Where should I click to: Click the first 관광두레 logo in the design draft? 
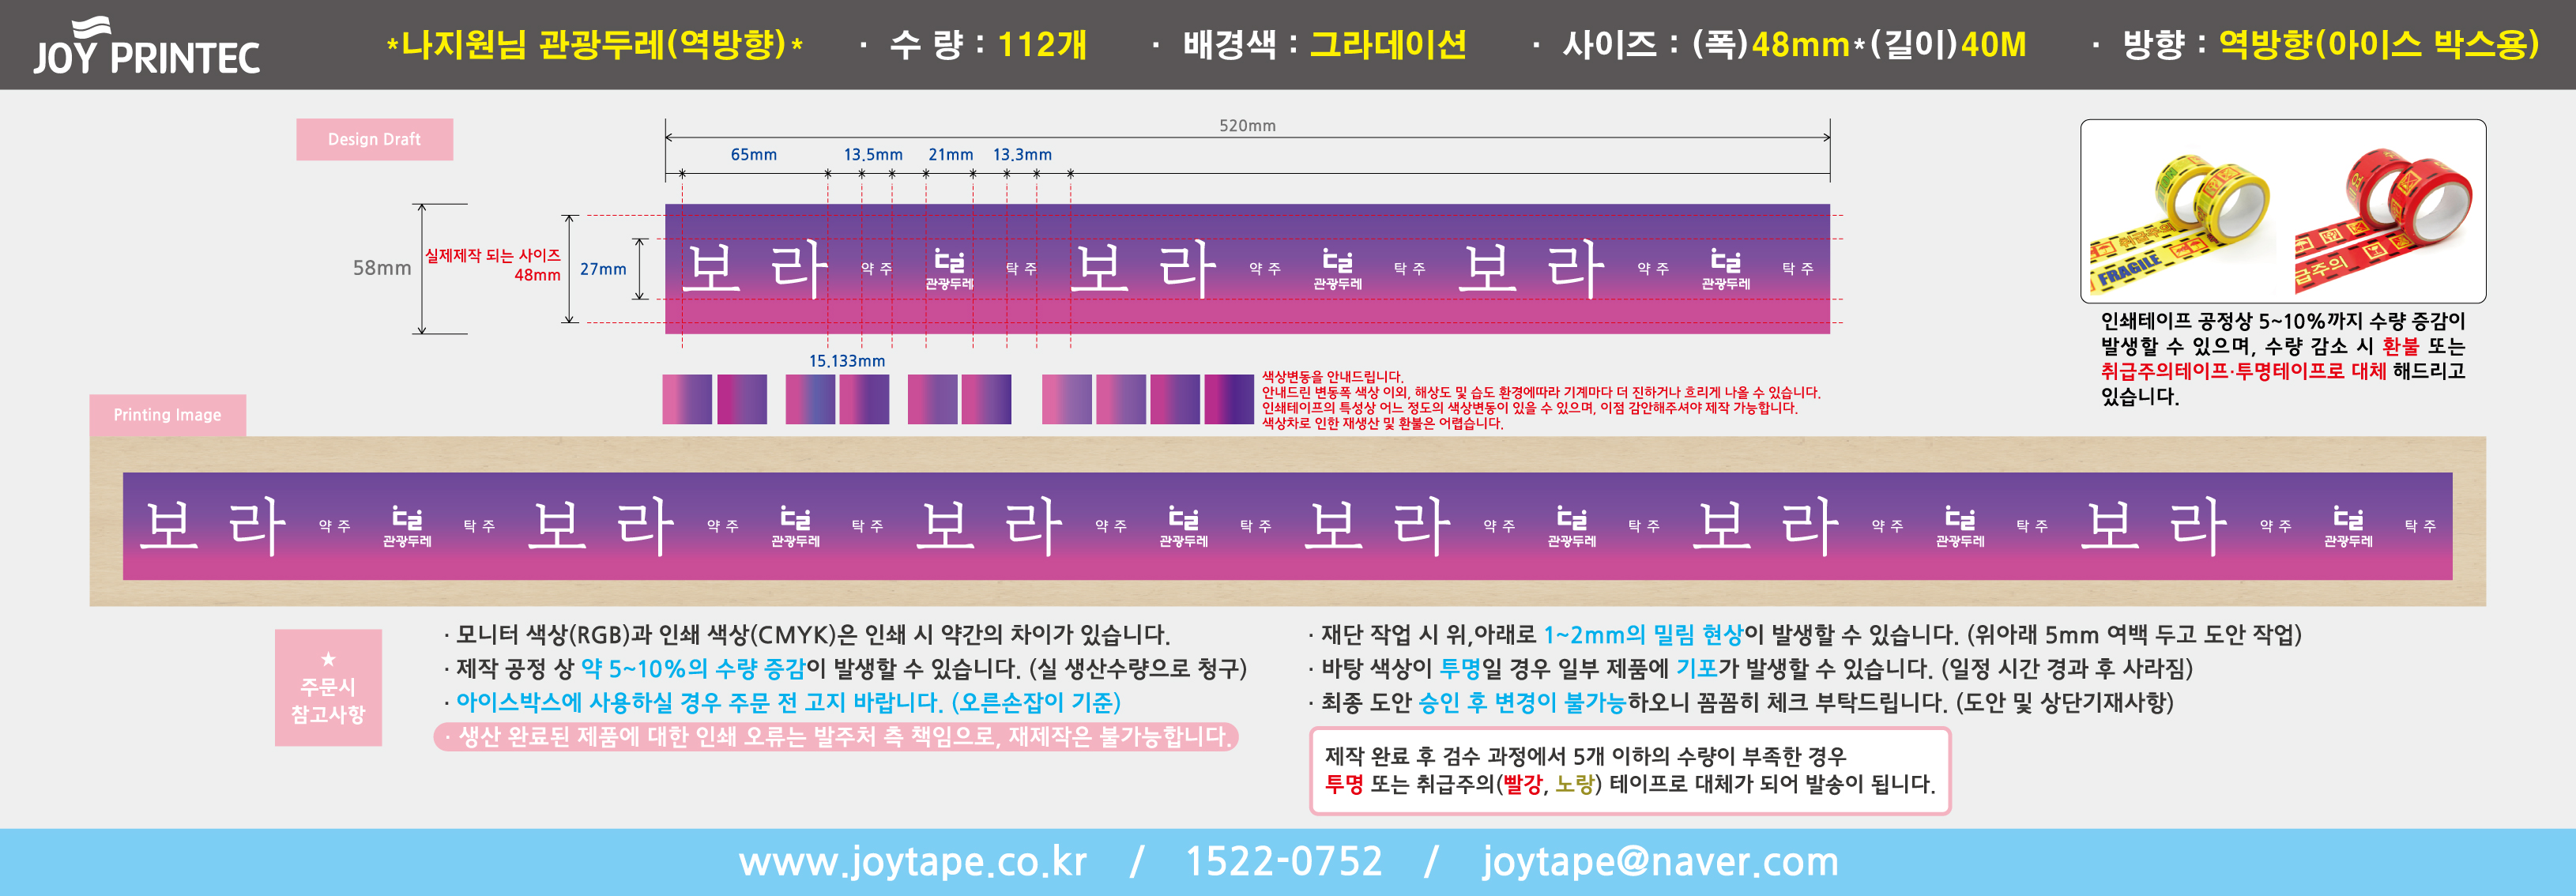[x=949, y=269]
